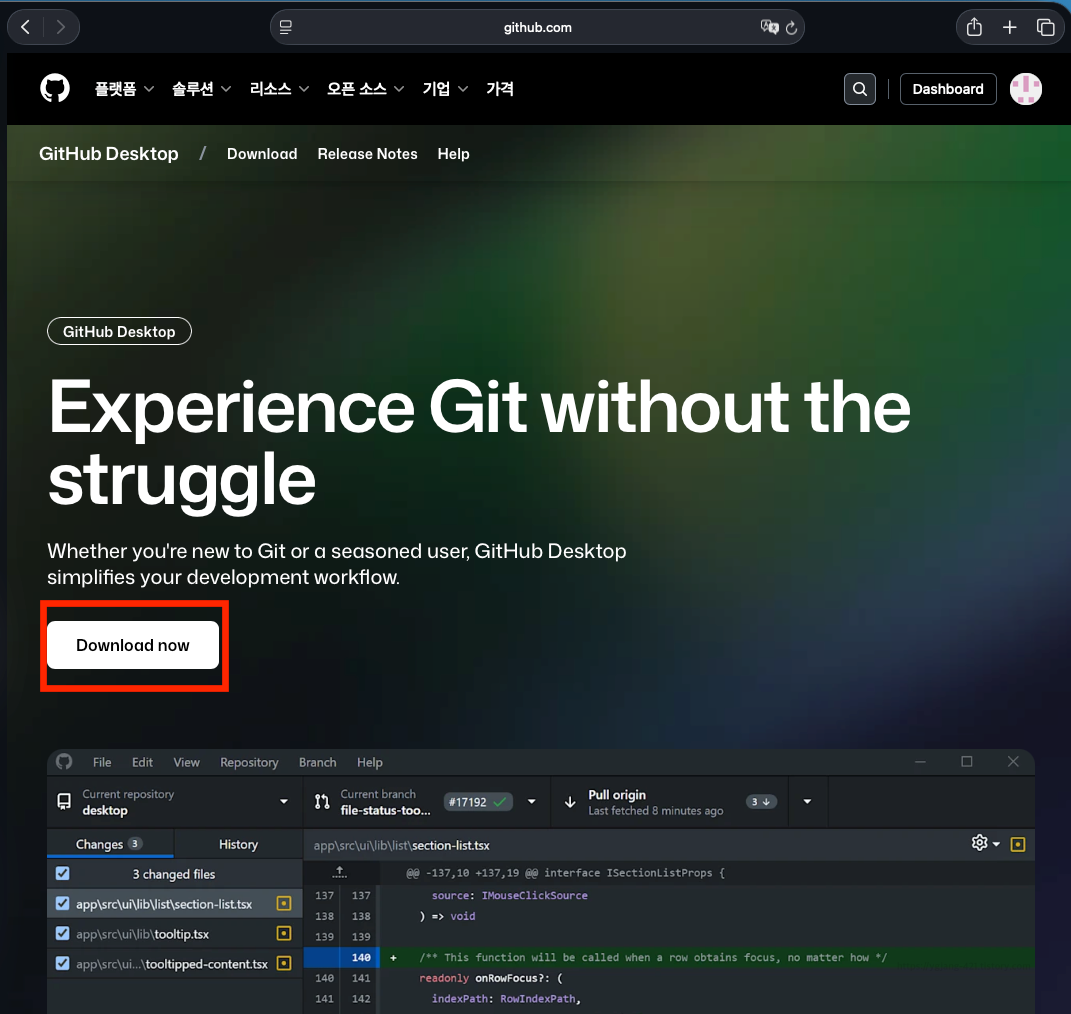Open the 가격 pricing link
The width and height of the screenshot is (1071, 1014).
500,89
